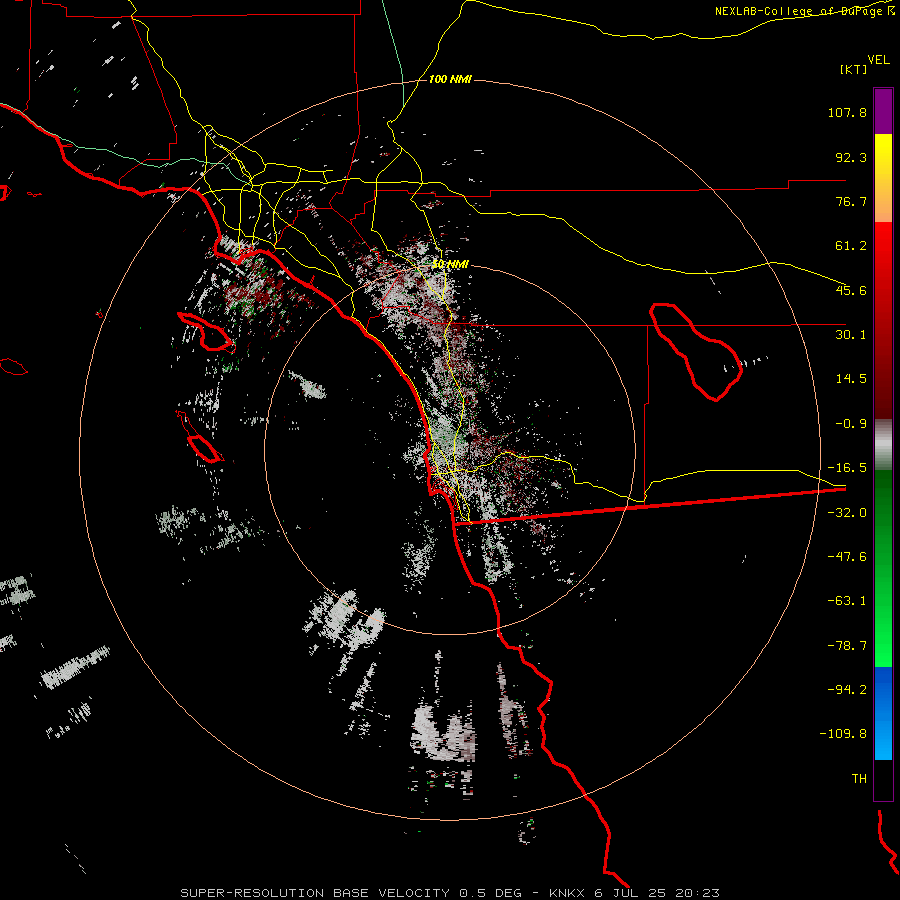This screenshot has height=900, width=900.
Task: Select the -63.1 scale value
Action: click(x=847, y=601)
